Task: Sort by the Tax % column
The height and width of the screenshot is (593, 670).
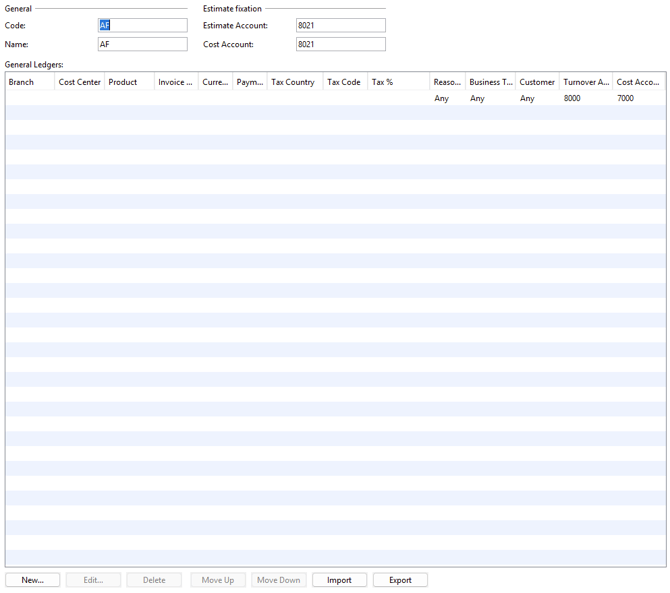Action: pyautogui.click(x=397, y=82)
